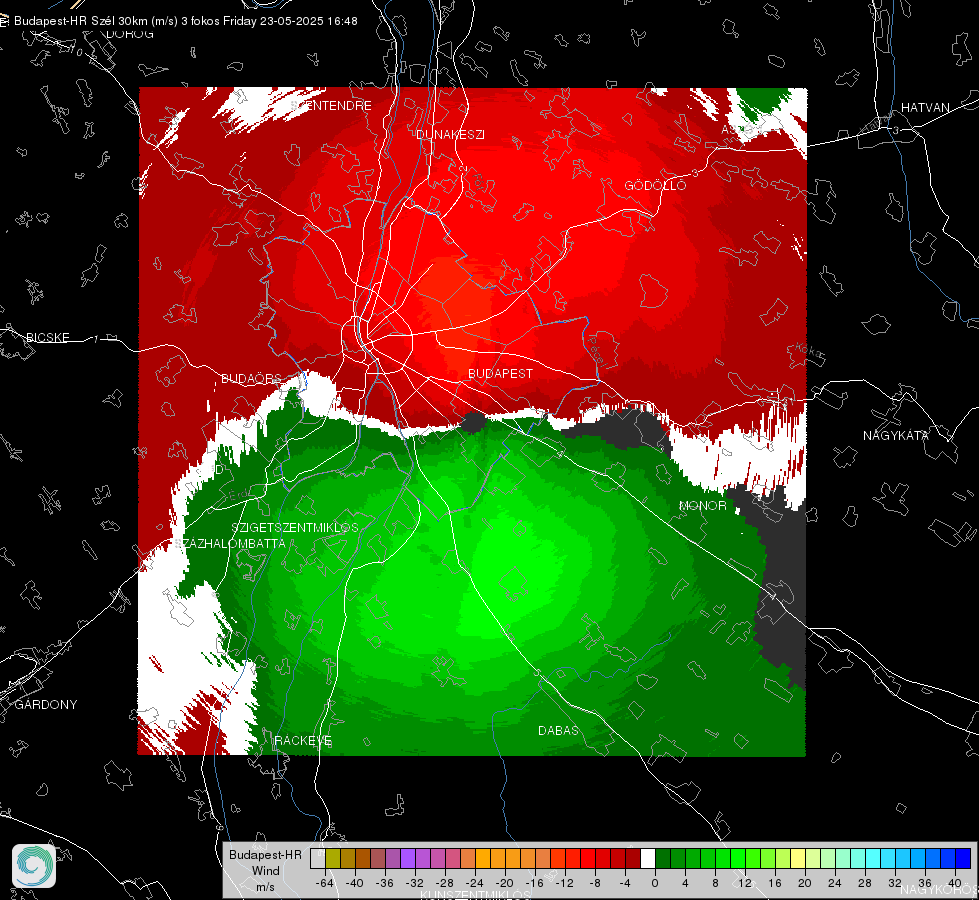Click the GÖDÖLLŐ town label
Image resolution: width=979 pixels, height=900 pixels.
655,185
